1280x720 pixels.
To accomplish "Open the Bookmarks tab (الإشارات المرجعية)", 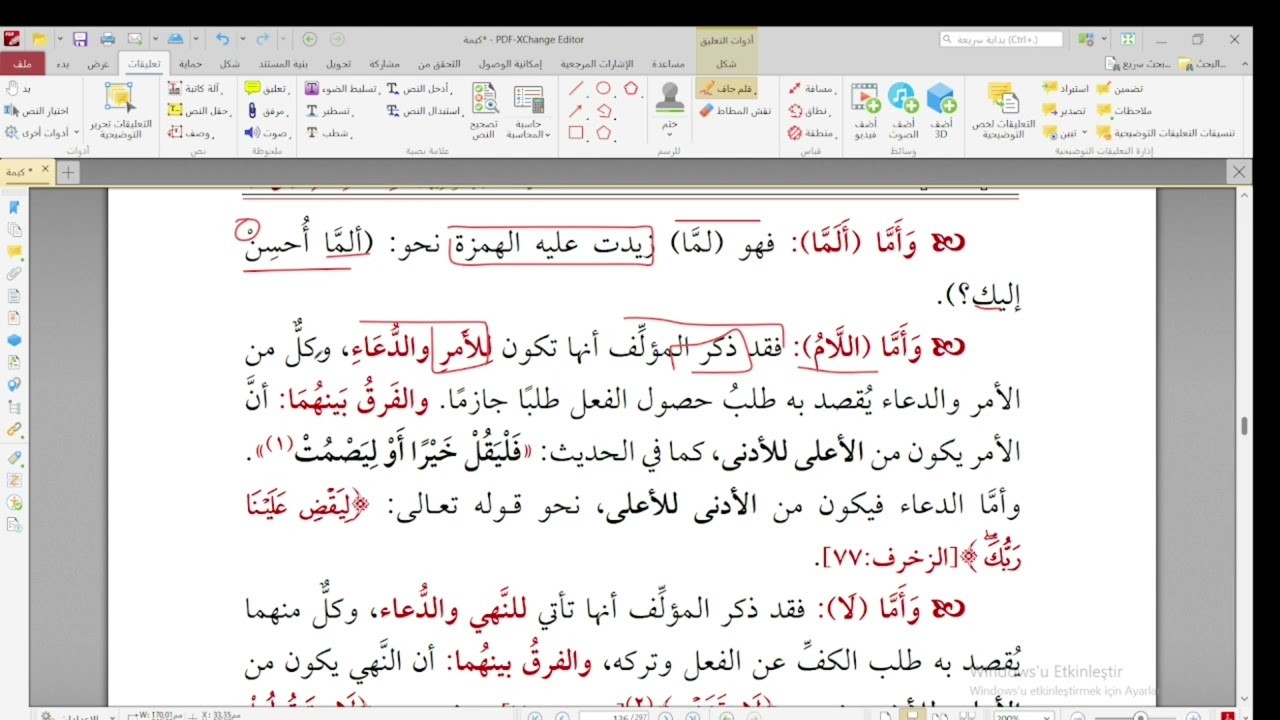I will click(596, 64).
